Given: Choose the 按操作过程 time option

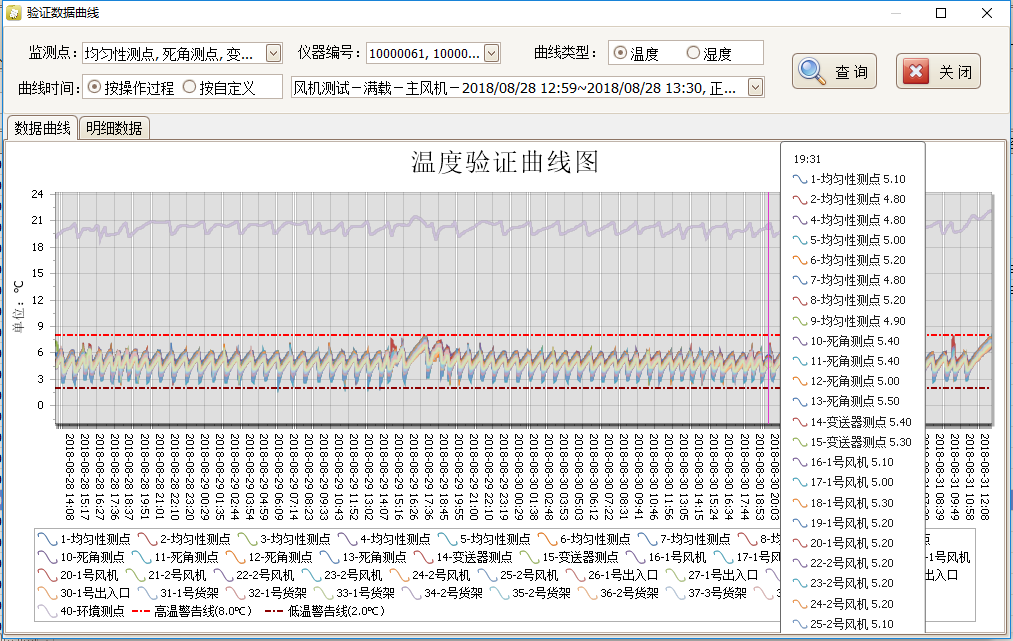Looking at the screenshot, I should click(94, 87).
